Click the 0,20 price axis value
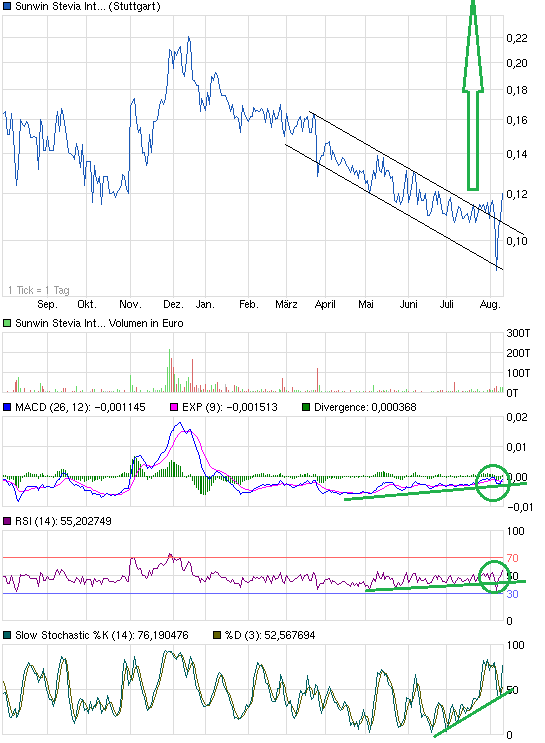This screenshot has width=545, height=743. (517, 63)
